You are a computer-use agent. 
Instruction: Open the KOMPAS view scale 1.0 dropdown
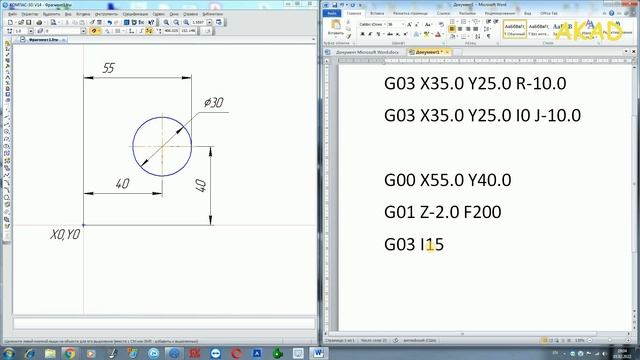31,31
